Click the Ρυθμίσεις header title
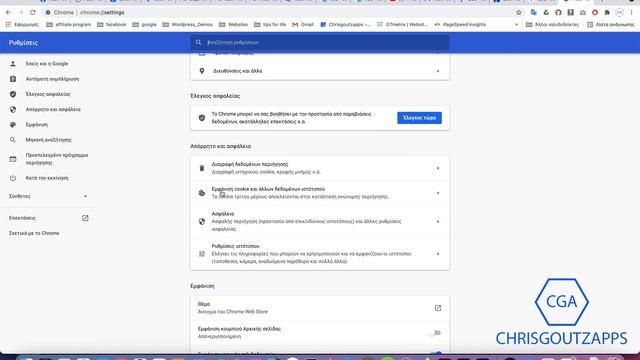Image resolution: width=640 pixels, height=360 pixels. [x=23, y=42]
